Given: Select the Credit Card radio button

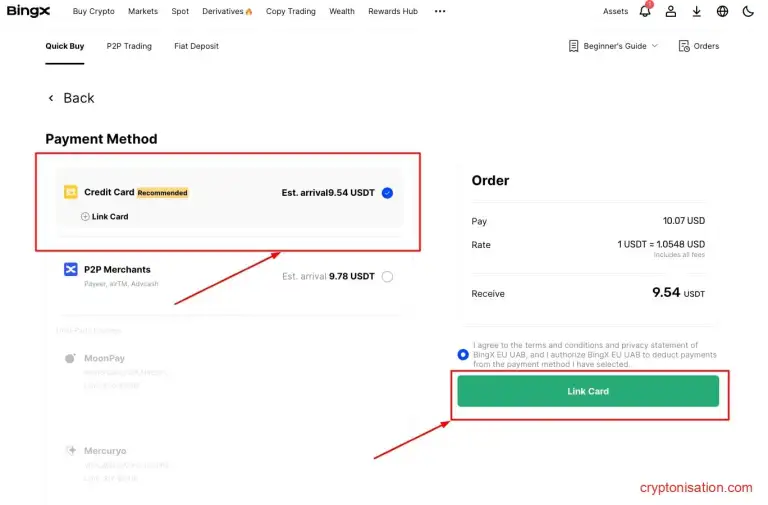Looking at the screenshot, I should pos(387,193).
